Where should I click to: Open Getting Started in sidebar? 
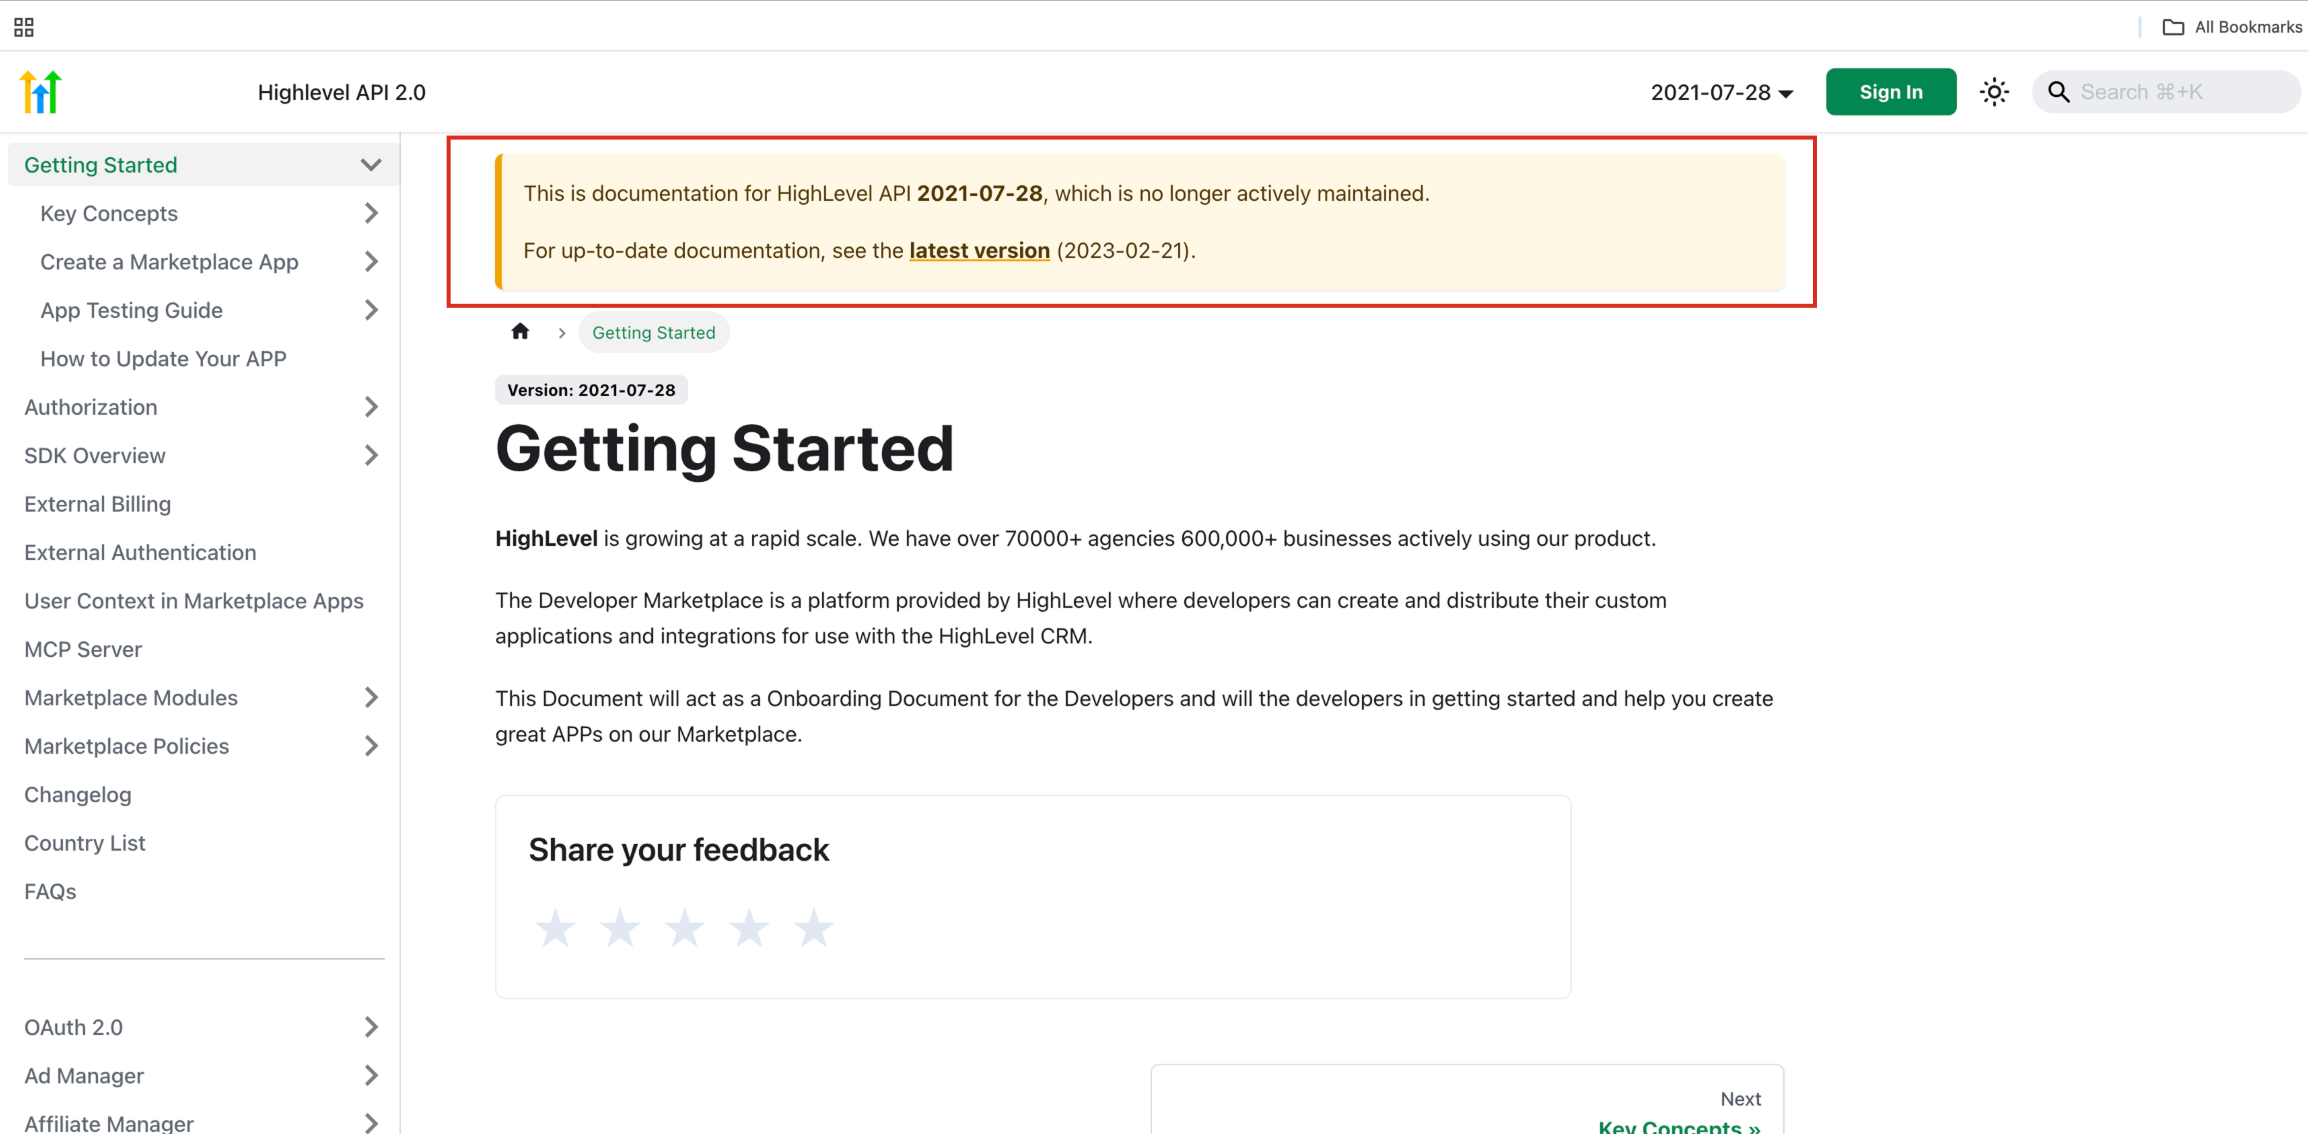click(x=100, y=165)
